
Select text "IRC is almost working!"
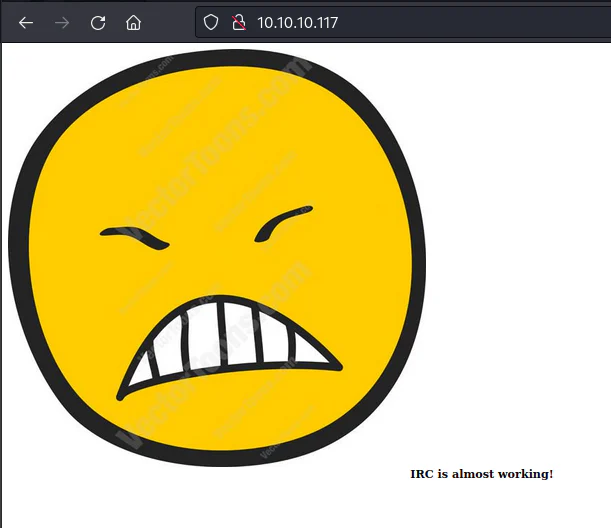[x=482, y=474]
